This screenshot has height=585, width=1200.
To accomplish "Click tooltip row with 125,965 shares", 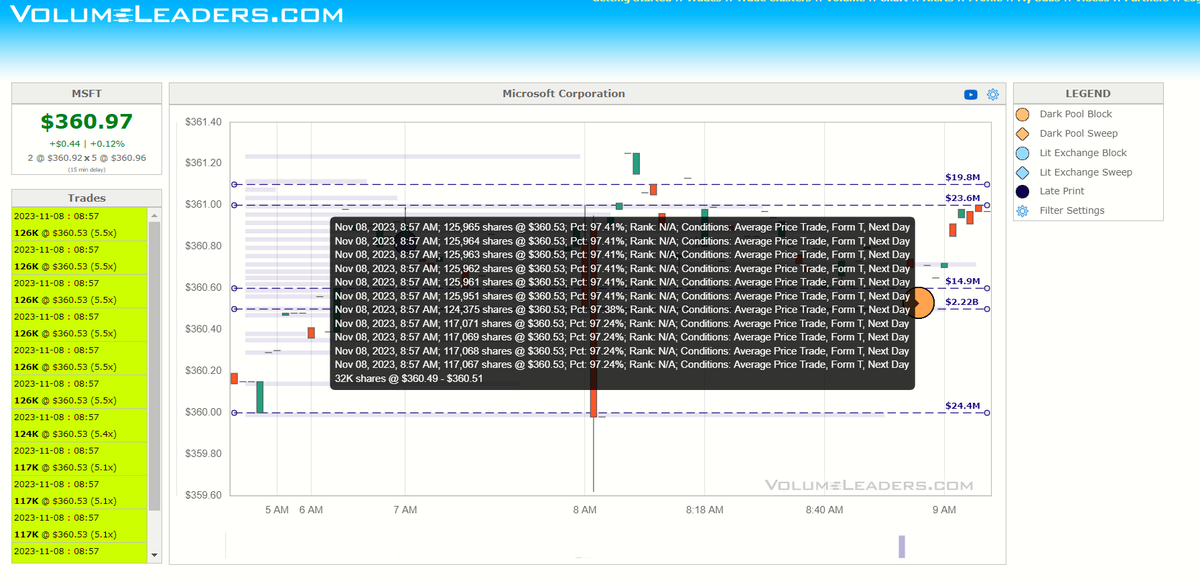I will (x=622, y=227).
